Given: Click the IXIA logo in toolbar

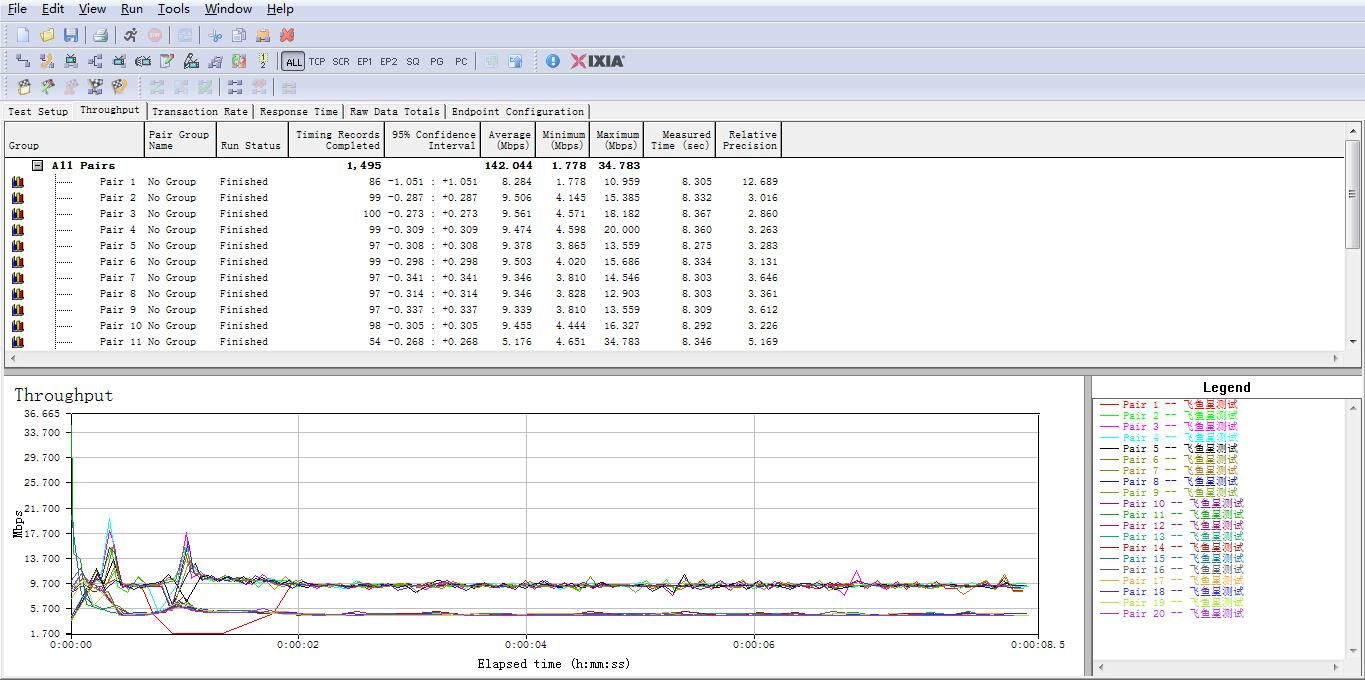Looking at the screenshot, I should pyautogui.click(x=598, y=61).
